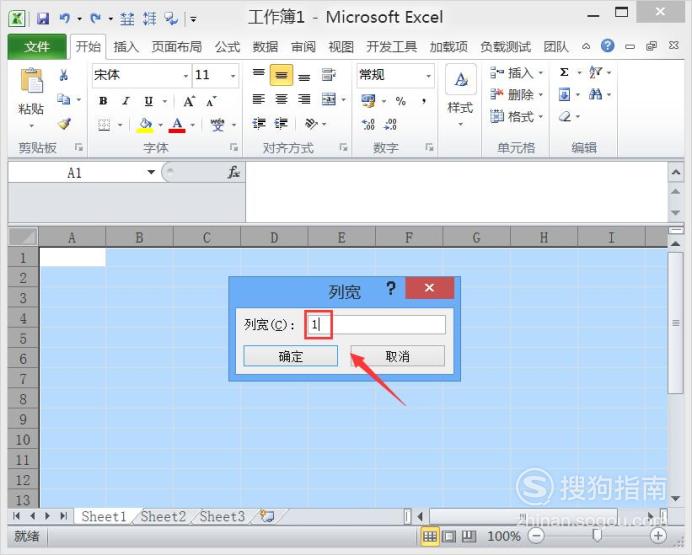Toggle Underline formatting
The image size is (692, 555).
(149, 101)
